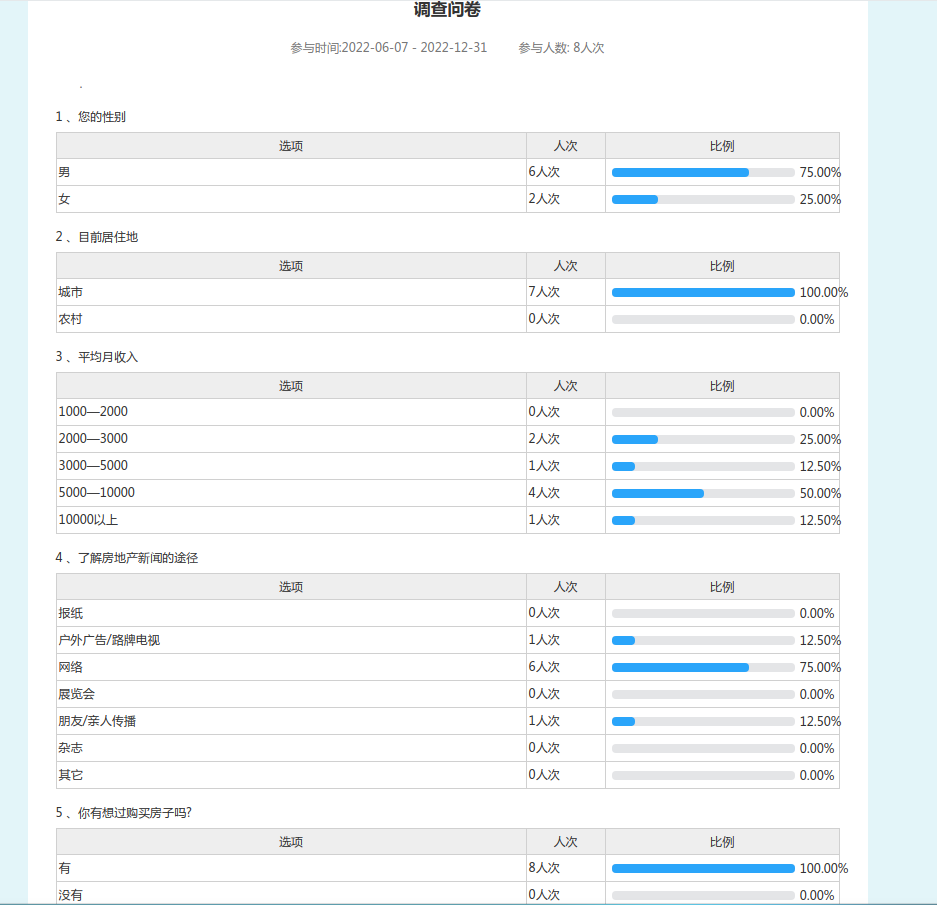The height and width of the screenshot is (905, 937).
Task: Select the 户外广告/路牌电视 option label
Action: click(109, 640)
